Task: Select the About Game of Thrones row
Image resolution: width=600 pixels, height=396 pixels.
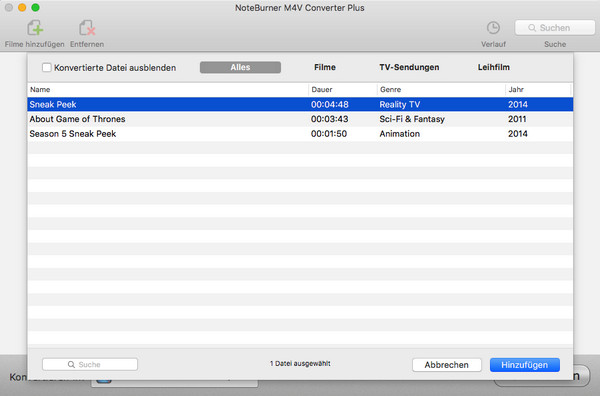Action: (x=300, y=119)
